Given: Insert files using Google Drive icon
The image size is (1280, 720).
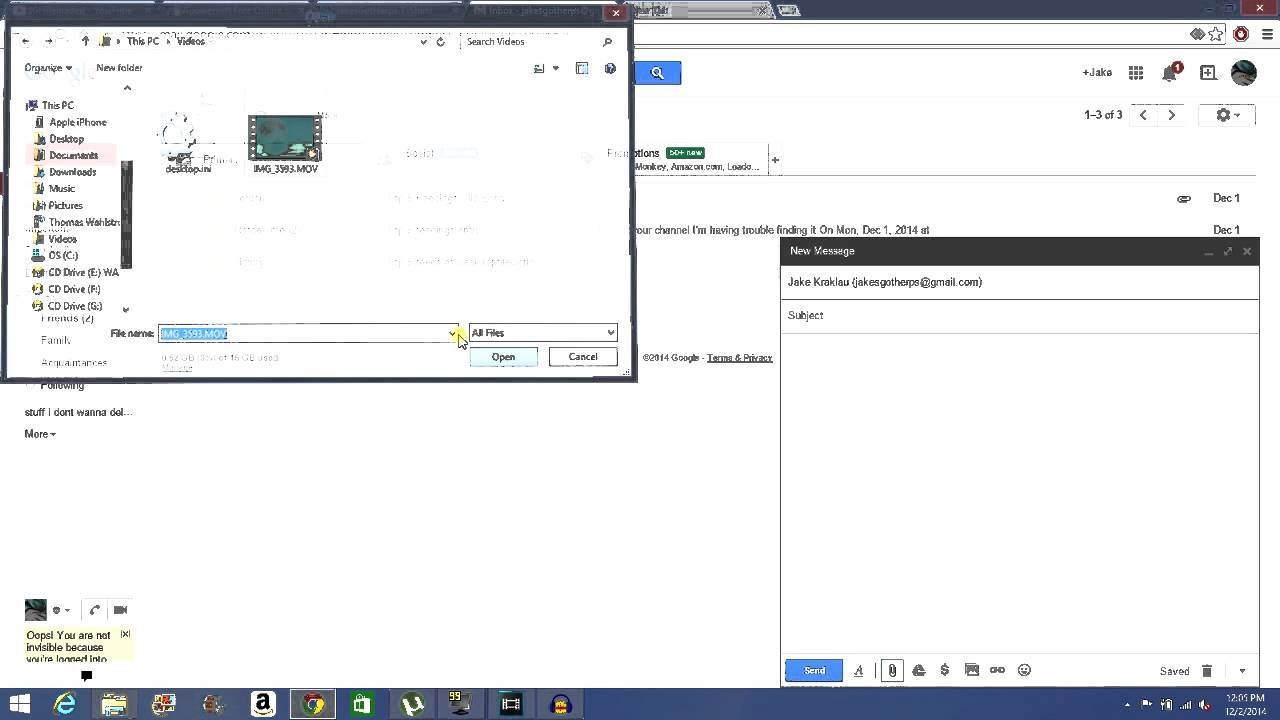Looking at the screenshot, I should pyautogui.click(x=918, y=671).
